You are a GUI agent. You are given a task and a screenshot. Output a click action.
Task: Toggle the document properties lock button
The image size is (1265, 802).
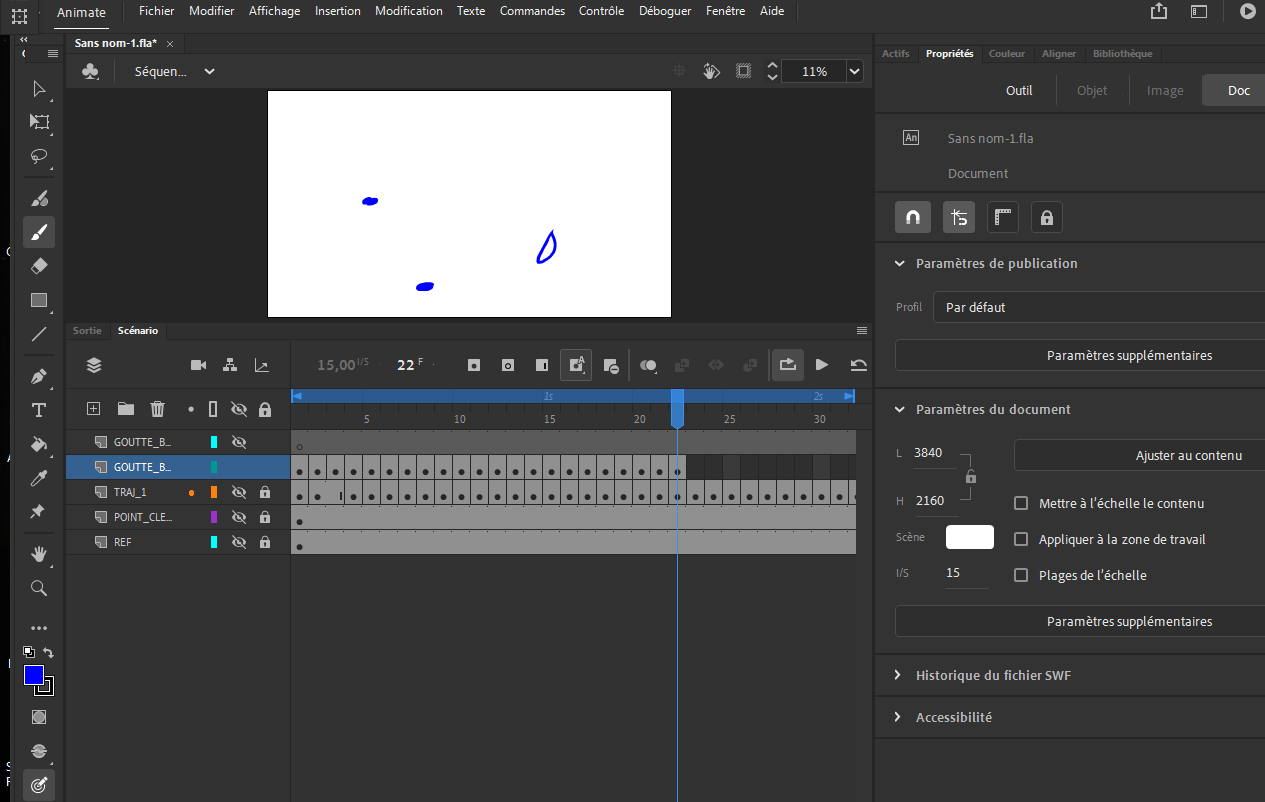pyautogui.click(x=1047, y=217)
